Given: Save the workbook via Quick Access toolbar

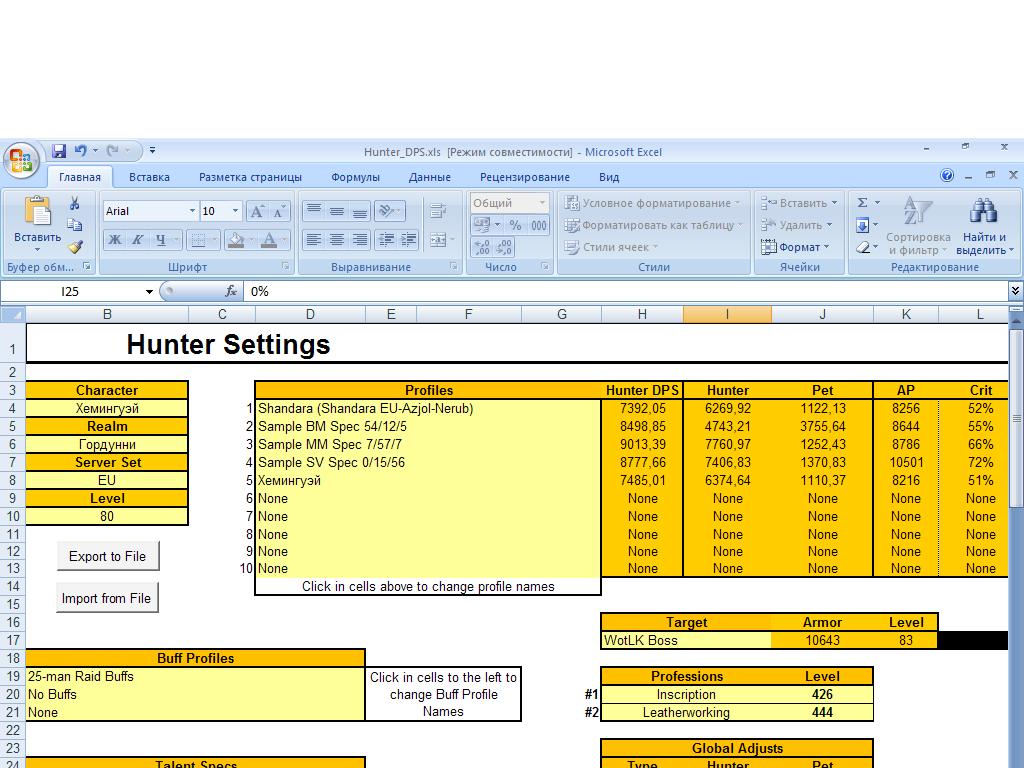Looking at the screenshot, I should pyautogui.click(x=59, y=151).
